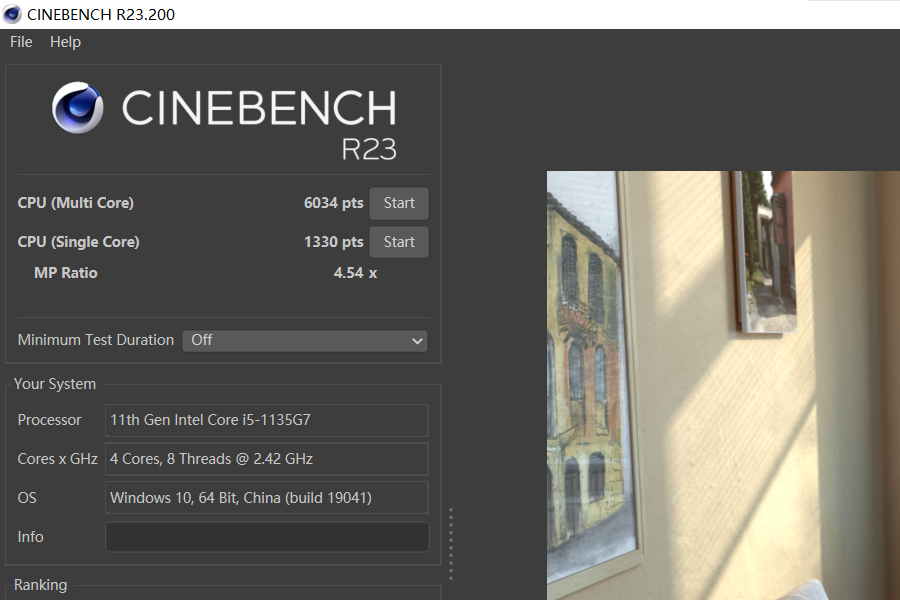Click the 1330 pts single core score
Screen dimensions: 900x600
point(333,242)
